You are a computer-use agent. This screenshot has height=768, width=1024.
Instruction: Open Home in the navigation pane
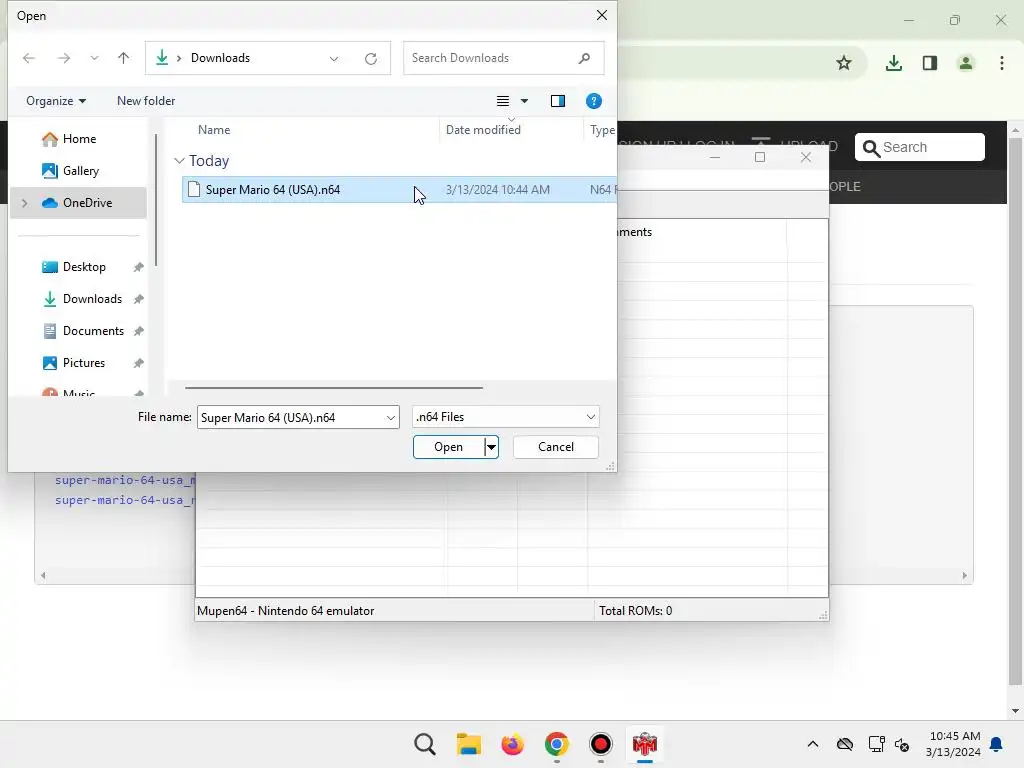[x=79, y=138]
